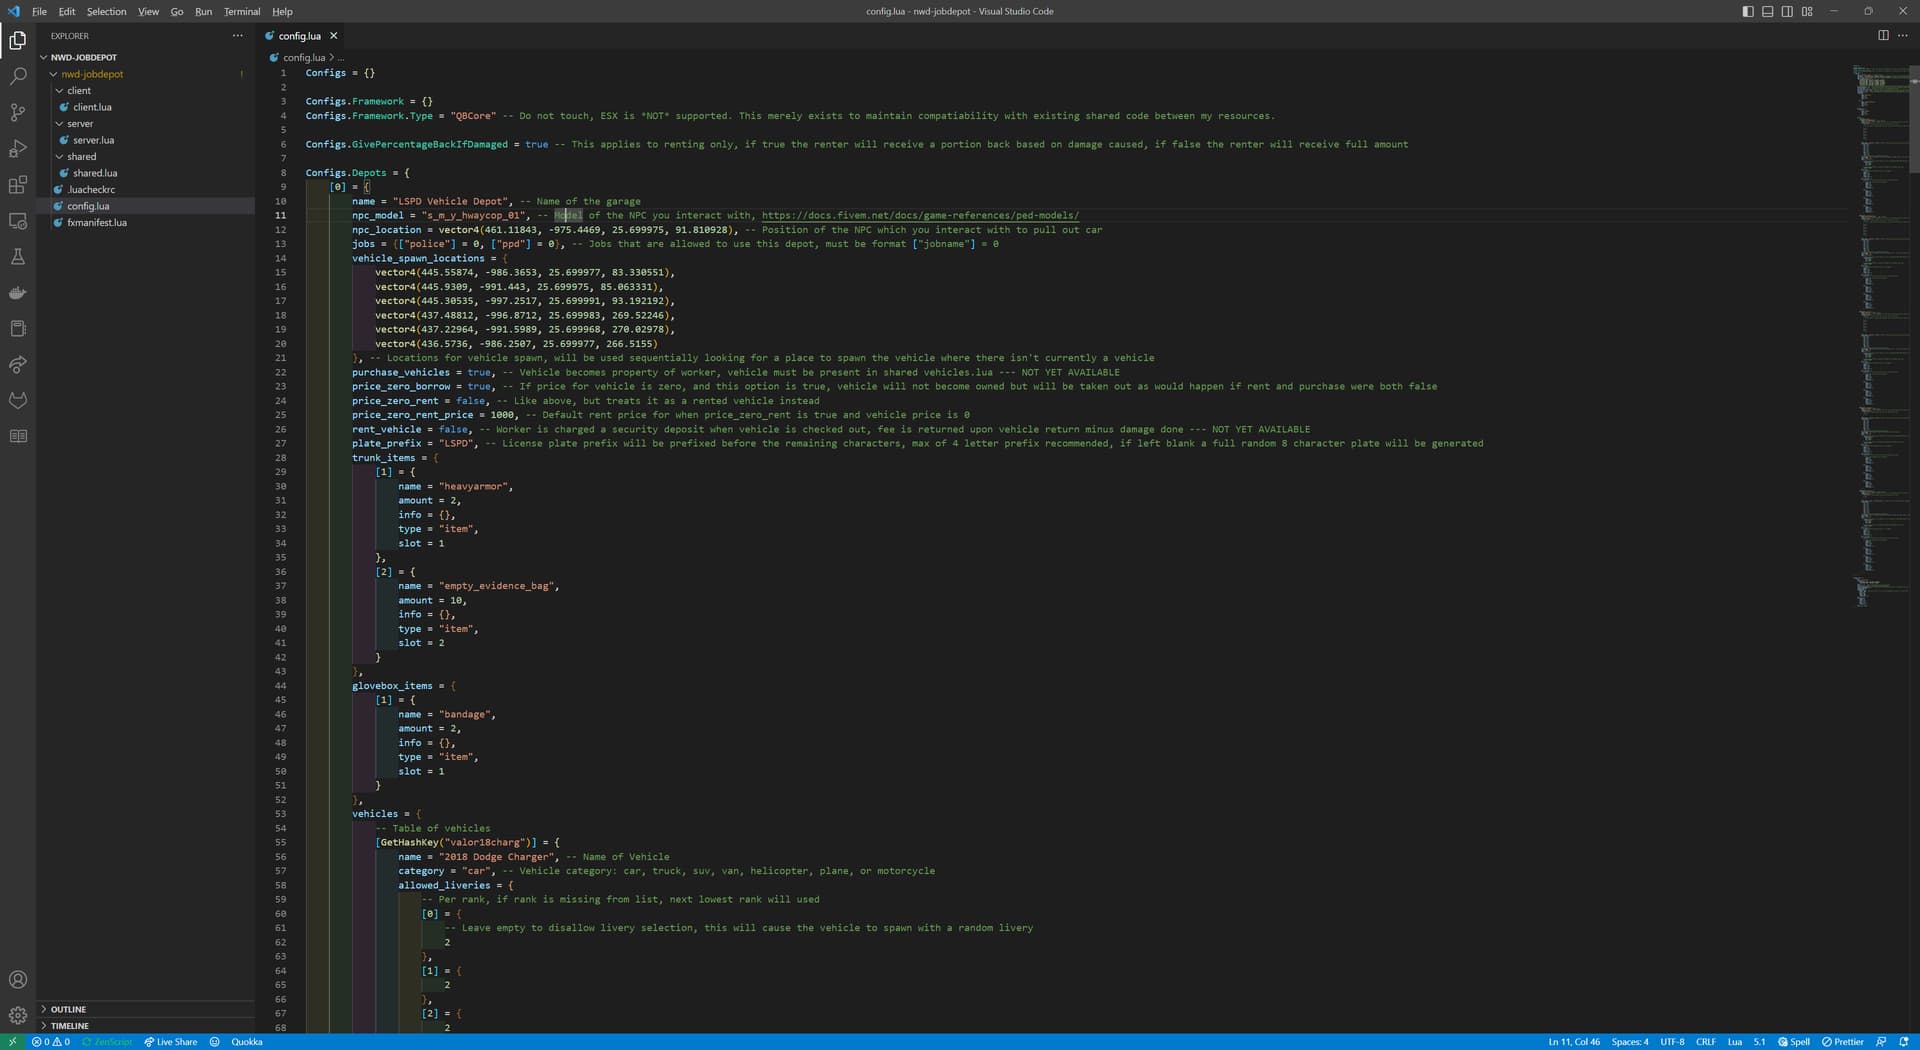Toggle the primary side bar visibility
The width and height of the screenshot is (1920, 1050).
click(1748, 11)
